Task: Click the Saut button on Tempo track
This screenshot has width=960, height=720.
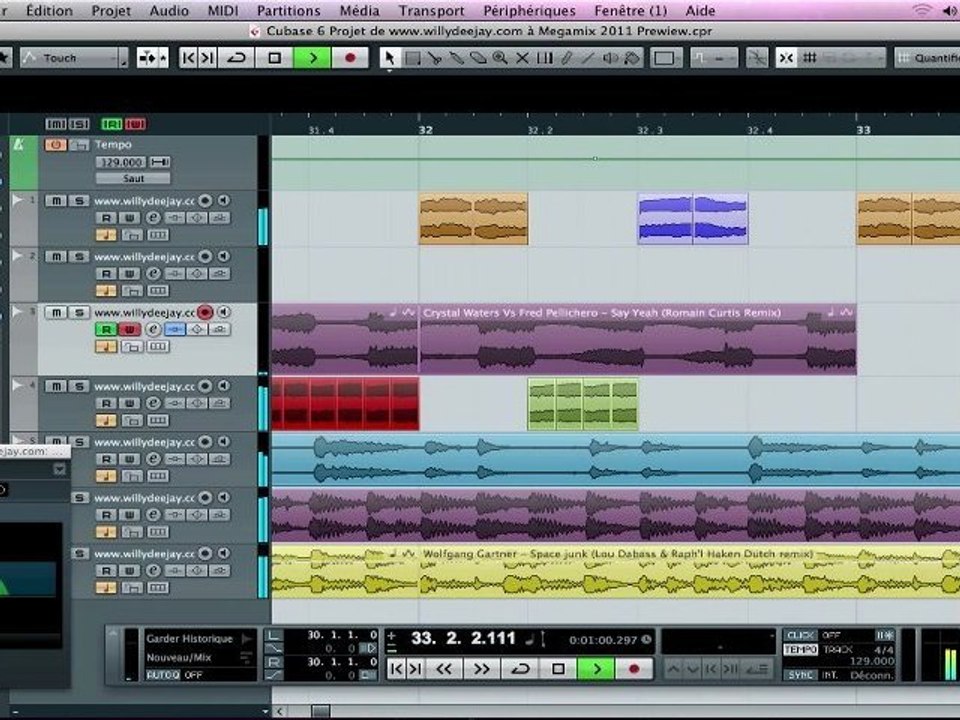Action: [x=133, y=178]
